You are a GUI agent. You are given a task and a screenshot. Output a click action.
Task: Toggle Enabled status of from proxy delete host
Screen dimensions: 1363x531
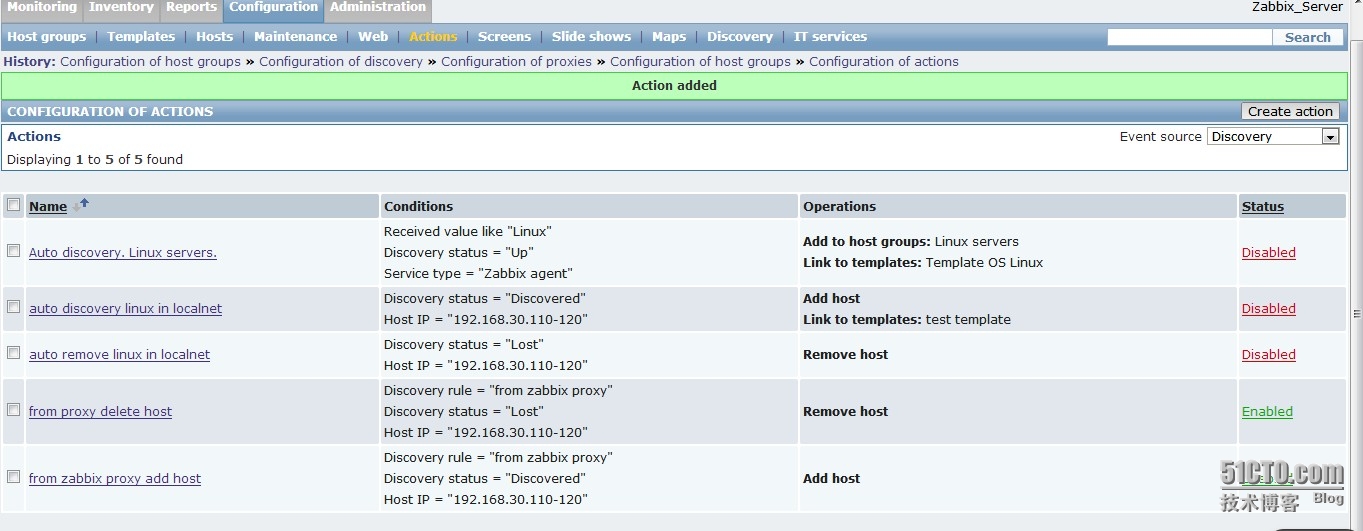[1267, 412]
